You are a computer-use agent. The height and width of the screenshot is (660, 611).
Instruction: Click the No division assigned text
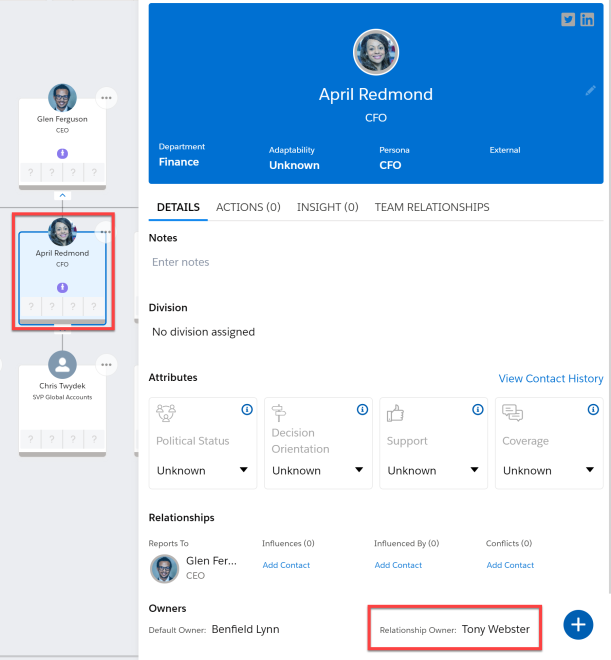pyautogui.click(x=203, y=332)
